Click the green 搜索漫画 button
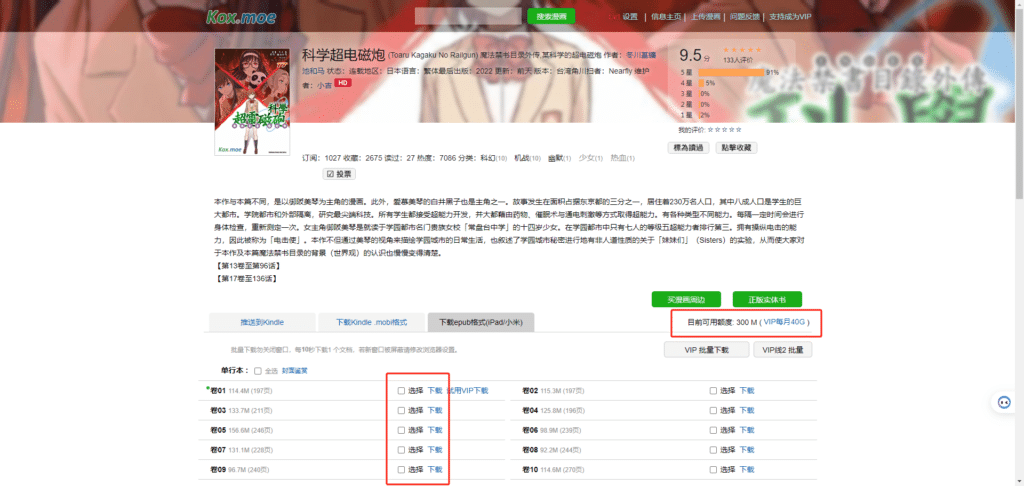1024x486 pixels. pyautogui.click(x=551, y=16)
